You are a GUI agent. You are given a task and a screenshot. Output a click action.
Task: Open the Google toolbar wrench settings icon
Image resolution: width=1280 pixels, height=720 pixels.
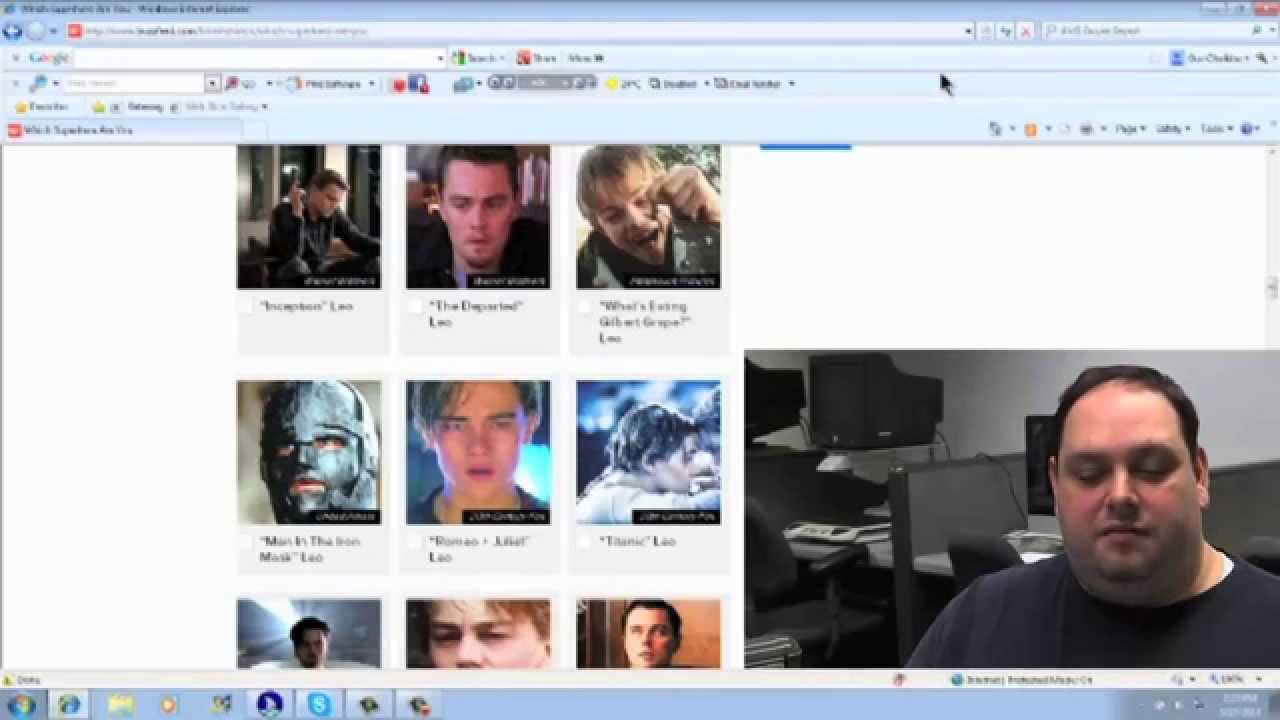(1262, 58)
